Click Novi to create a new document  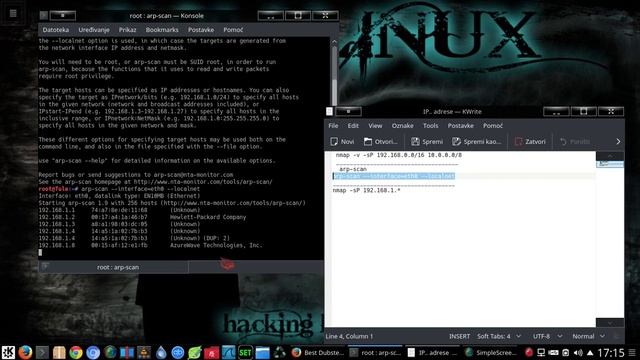click(x=342, y=142)
